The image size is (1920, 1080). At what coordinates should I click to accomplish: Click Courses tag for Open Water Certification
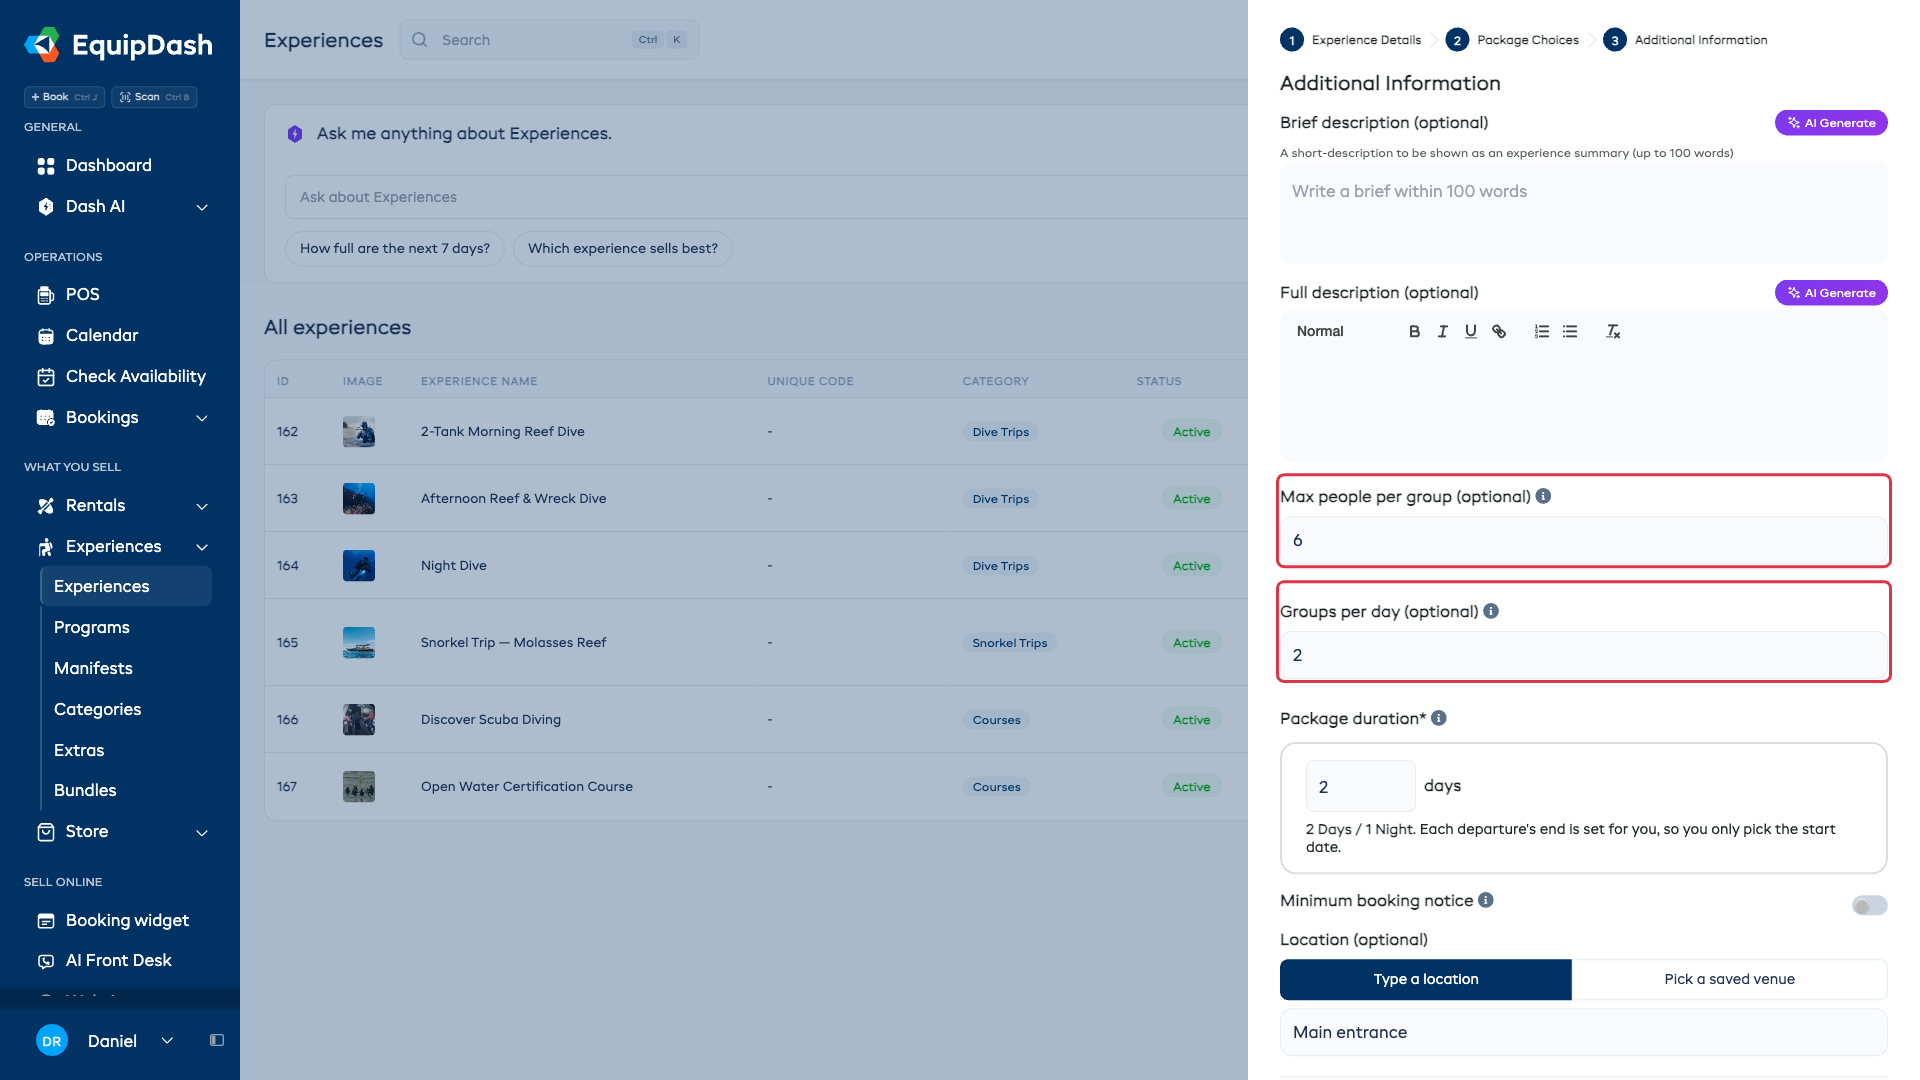(997, 788)
